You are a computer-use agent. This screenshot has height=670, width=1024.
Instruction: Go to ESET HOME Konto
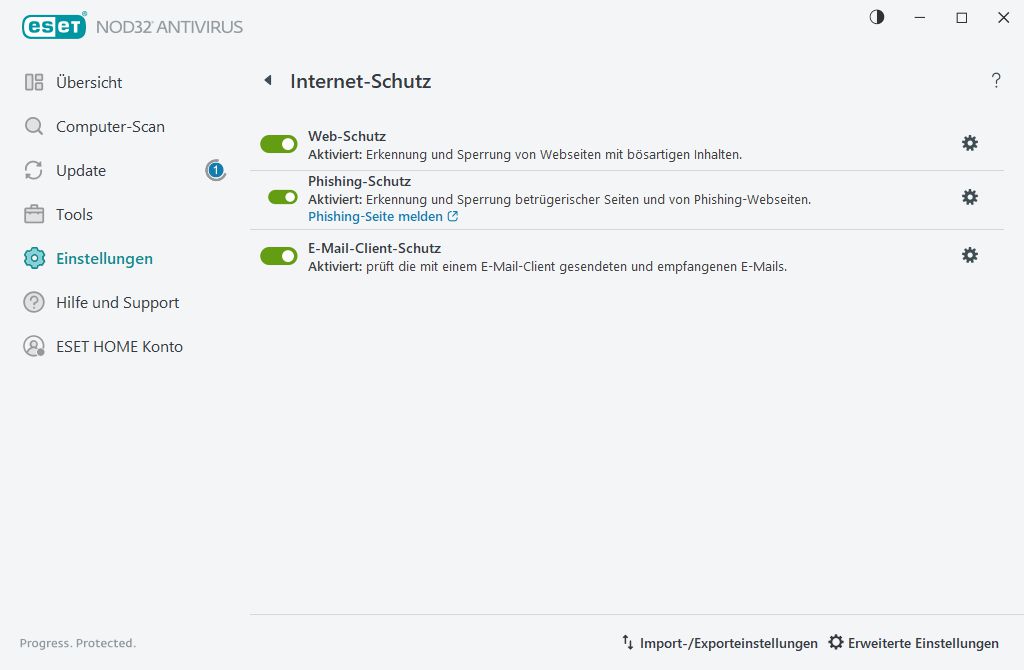click(x=120, y=346)
